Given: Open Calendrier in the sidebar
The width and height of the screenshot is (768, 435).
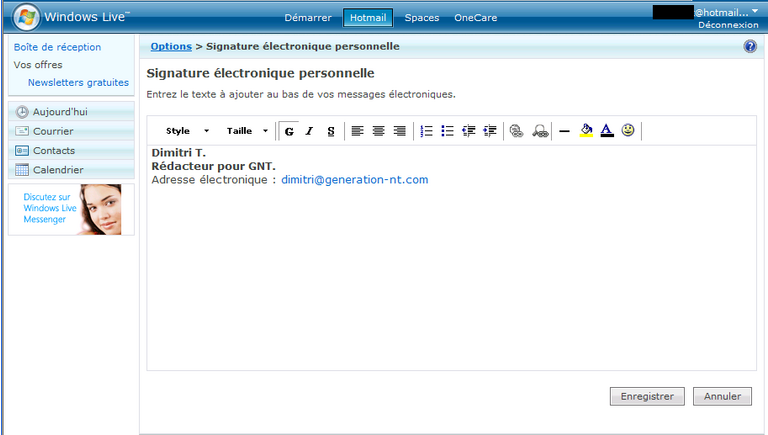Looking at the screenshot, I should [72, 169].
